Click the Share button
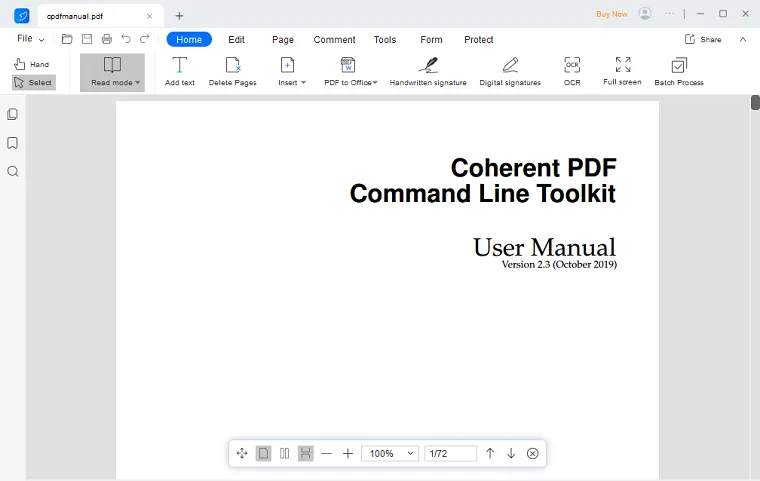 [x=703, y=39]
